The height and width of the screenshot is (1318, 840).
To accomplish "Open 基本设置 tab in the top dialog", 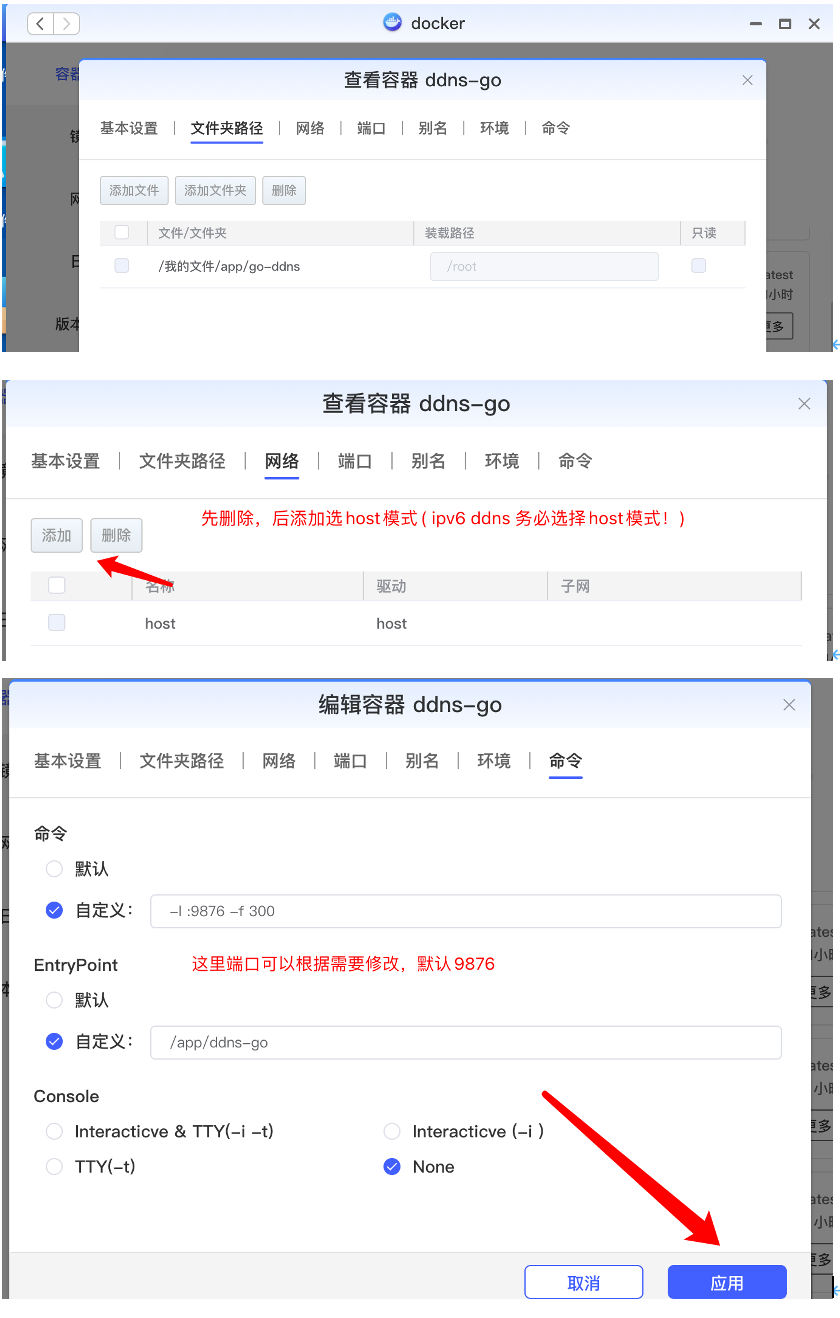I will pyautogui.click(x=129, y=128).
